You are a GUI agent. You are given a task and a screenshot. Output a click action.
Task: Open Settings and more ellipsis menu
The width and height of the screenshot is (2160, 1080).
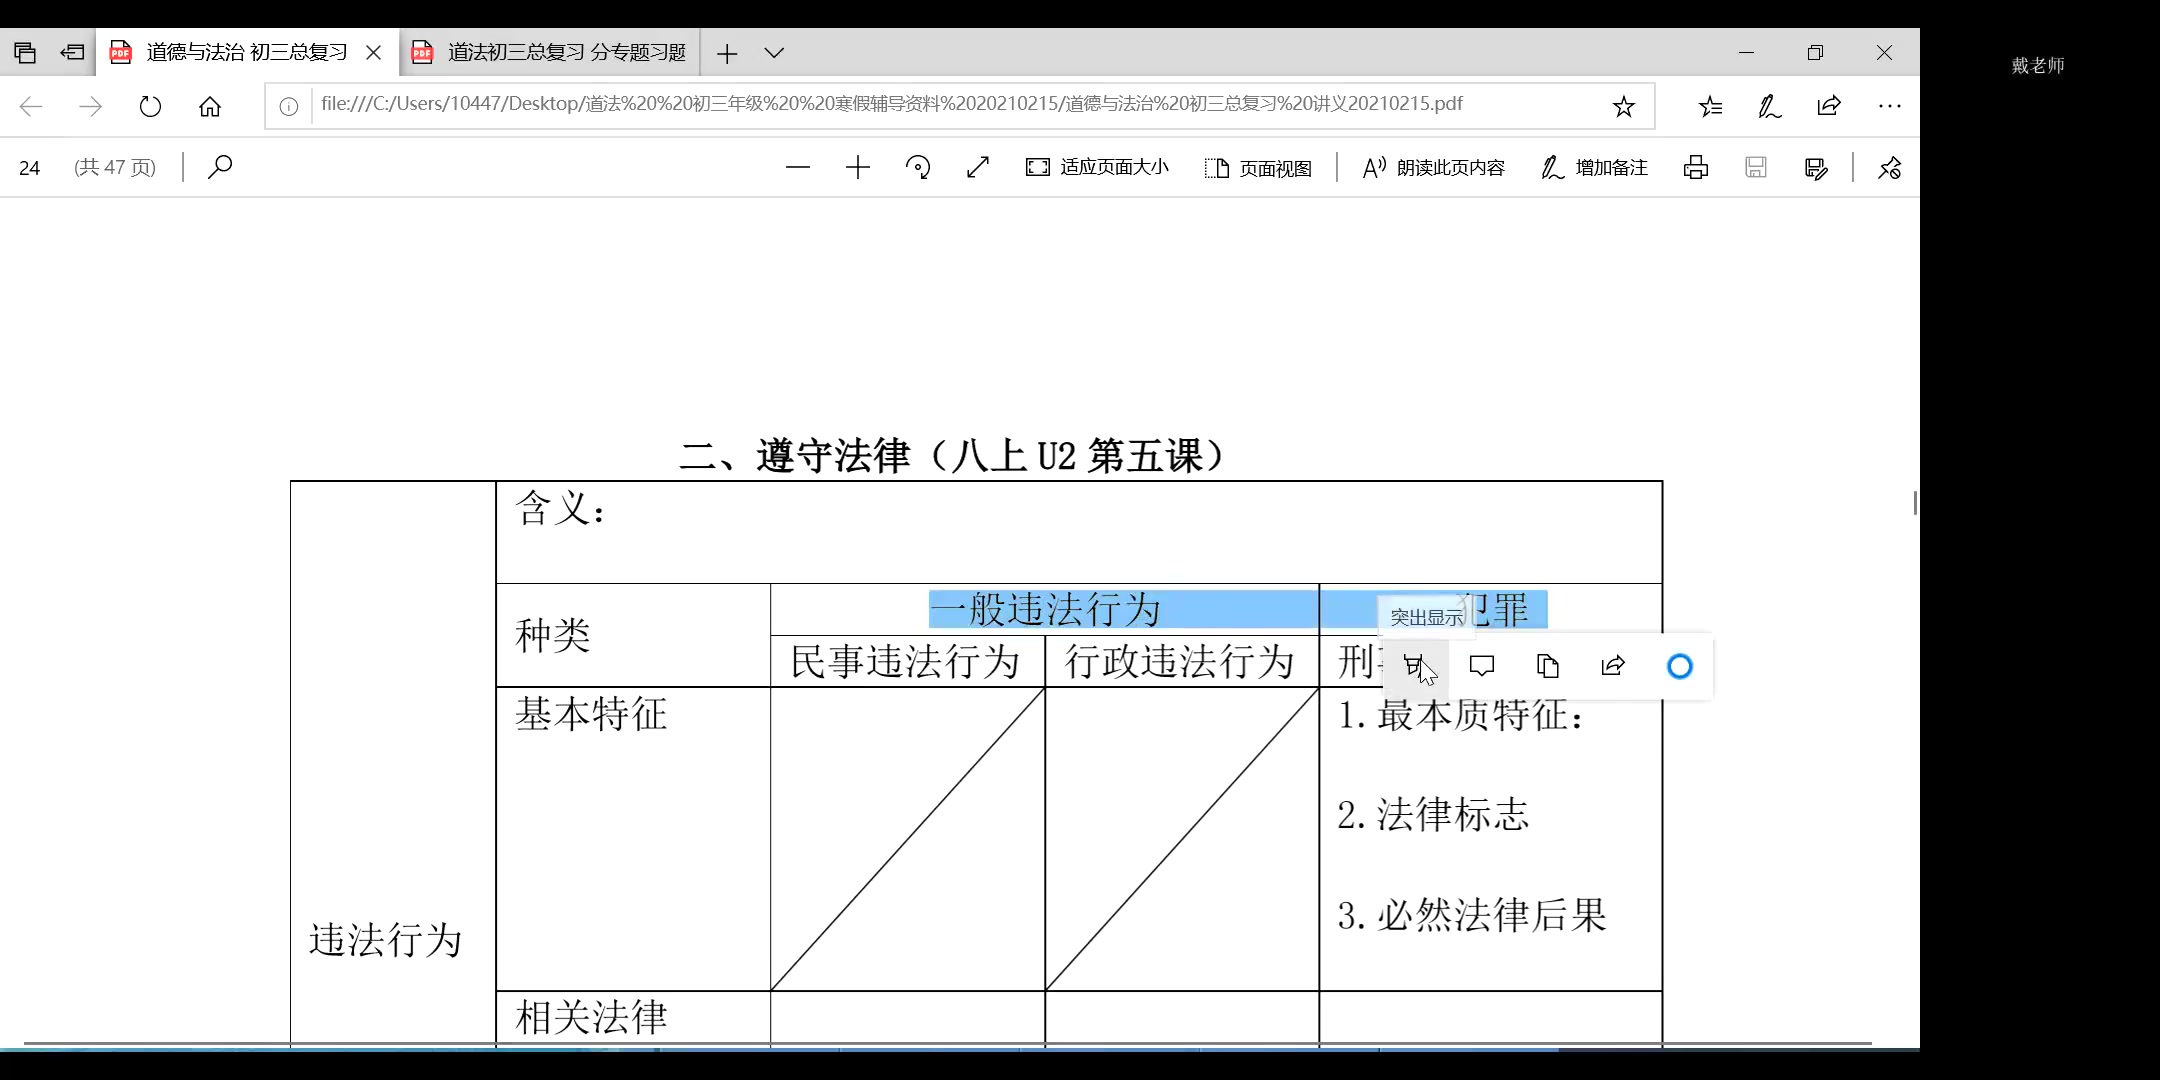point(1889,106)
